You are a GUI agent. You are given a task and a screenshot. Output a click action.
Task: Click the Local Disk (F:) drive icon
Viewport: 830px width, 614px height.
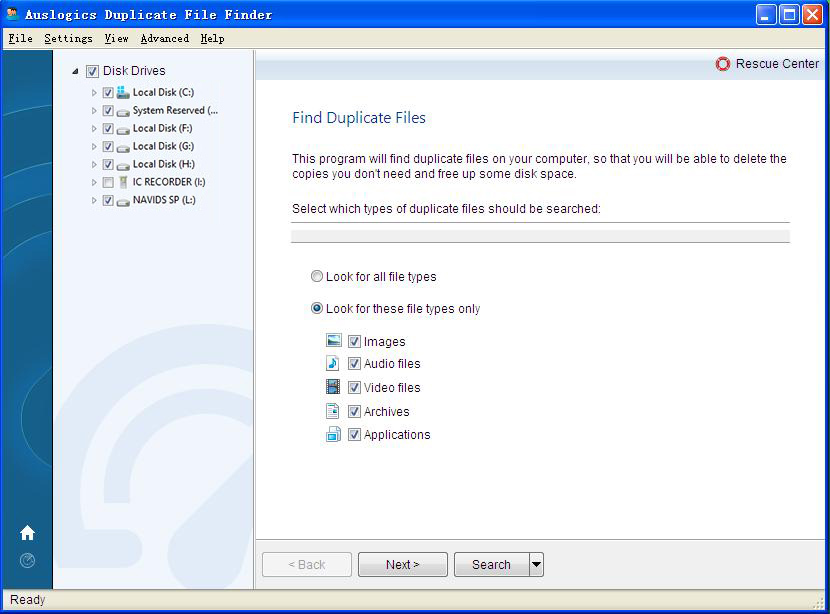(123, 130)
